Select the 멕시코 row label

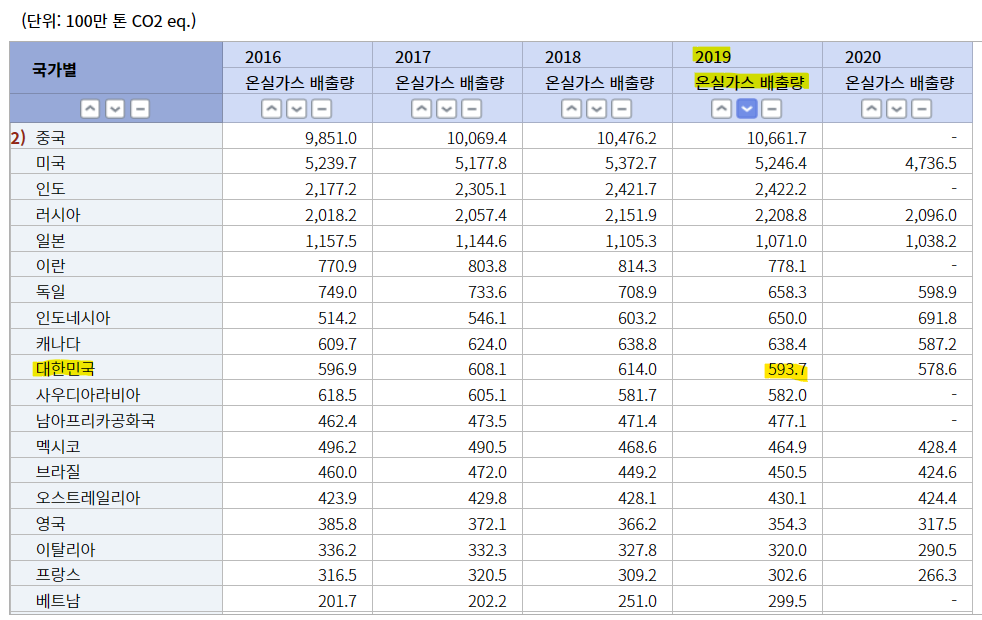coord(58,447)
